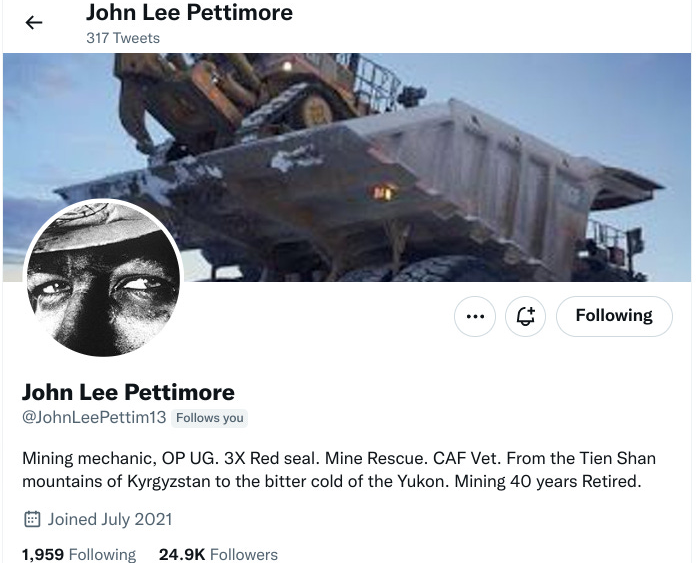Click the Following button
Screen dimensions: 698x563
[614, 316]
